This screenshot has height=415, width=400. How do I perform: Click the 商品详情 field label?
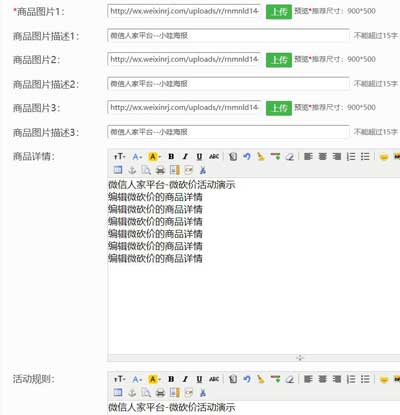(x=33, y=156)
